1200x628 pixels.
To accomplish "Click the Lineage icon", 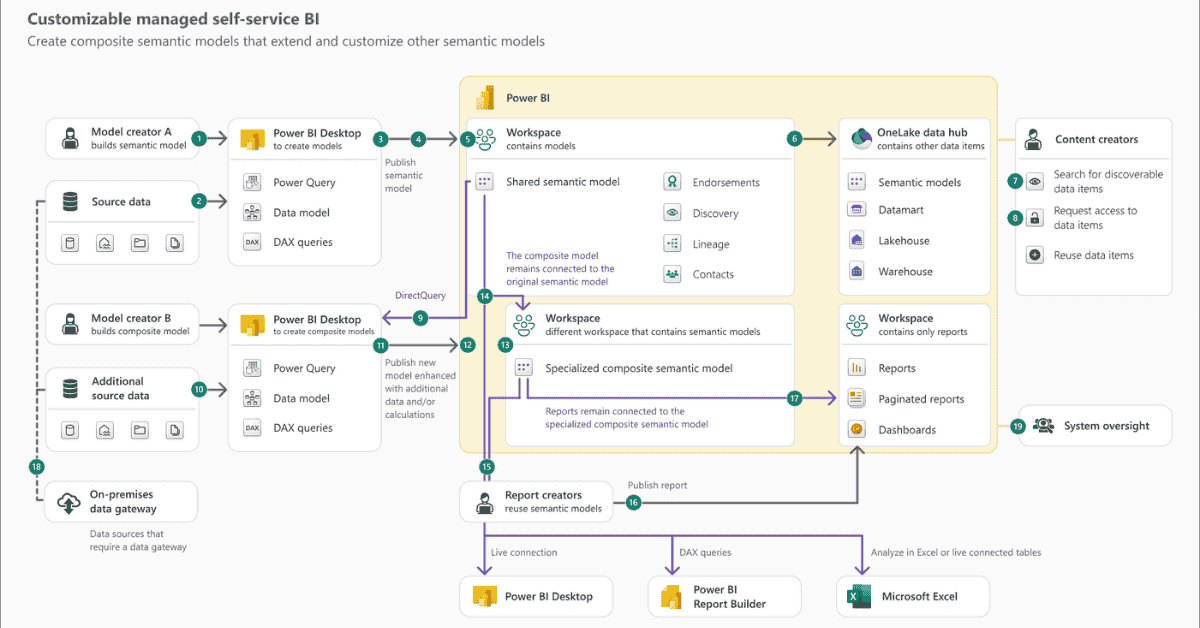I will pyautogui.click(x=672, y=243).
